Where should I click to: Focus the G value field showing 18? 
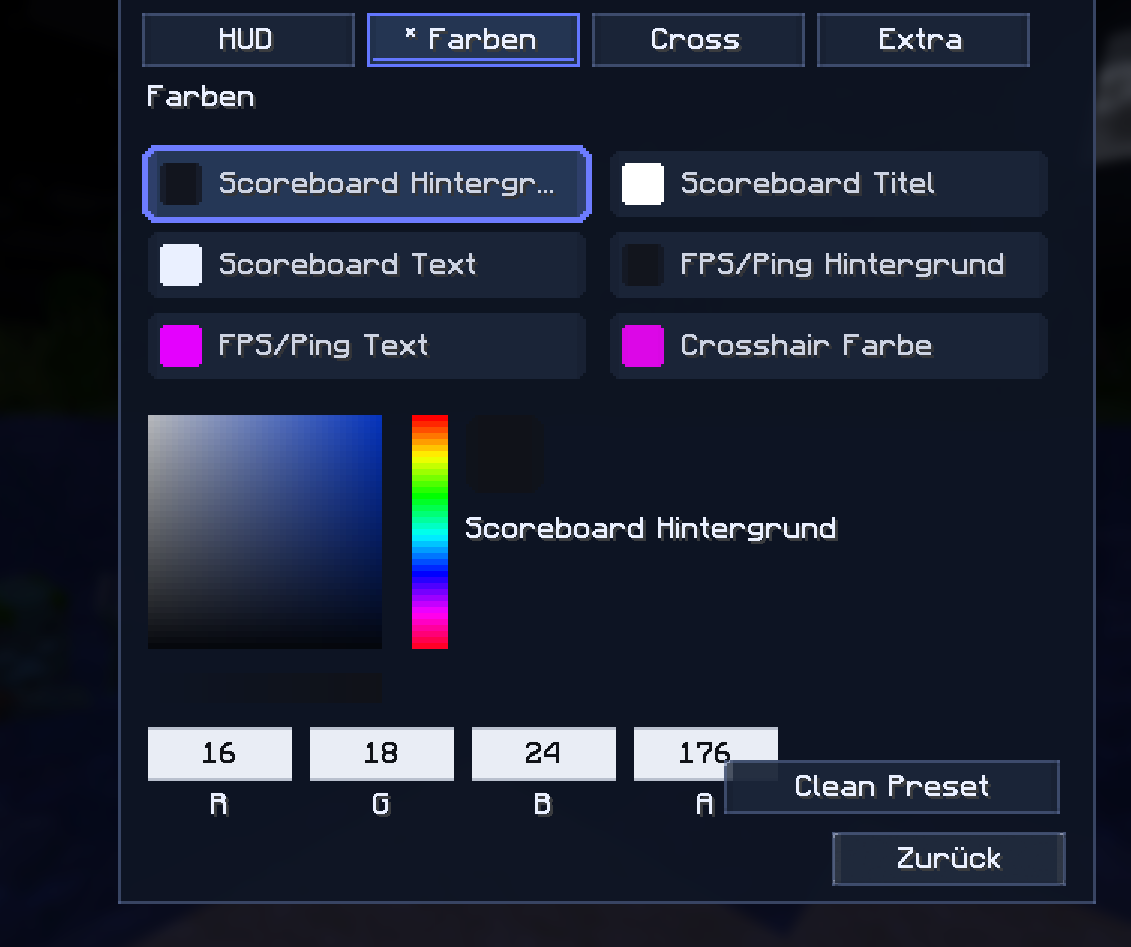point(382,754)
